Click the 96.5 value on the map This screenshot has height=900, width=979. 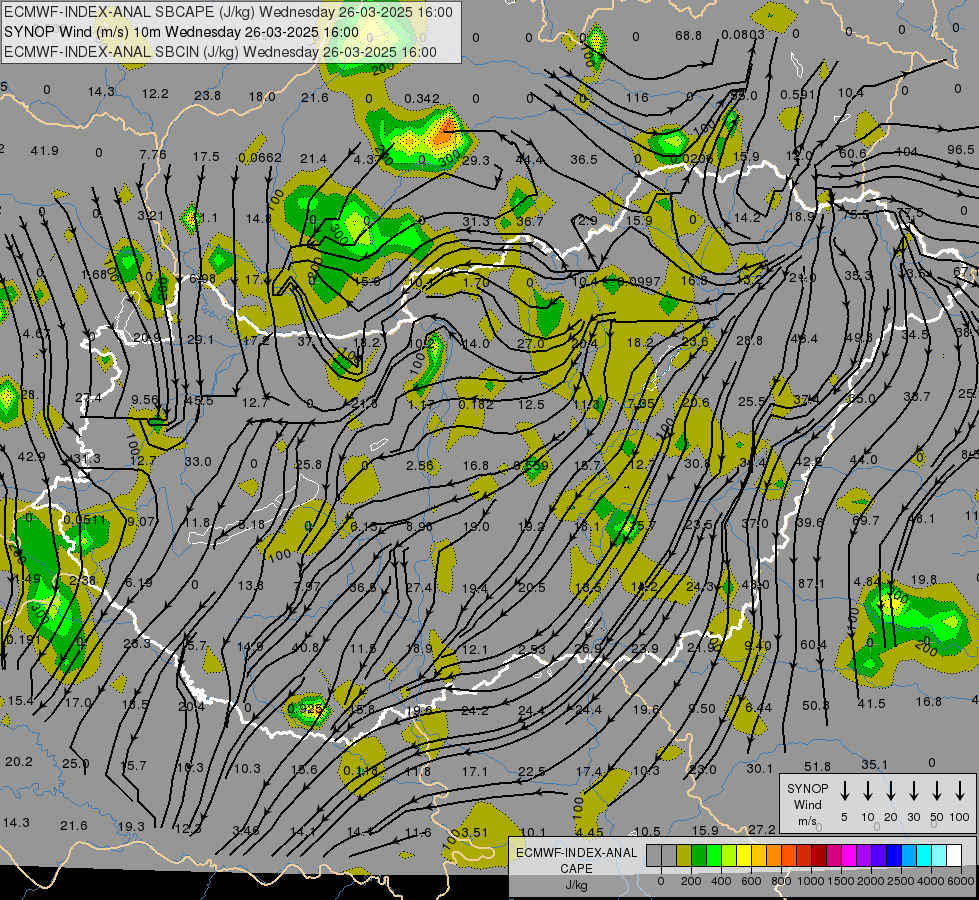(961, 150)
